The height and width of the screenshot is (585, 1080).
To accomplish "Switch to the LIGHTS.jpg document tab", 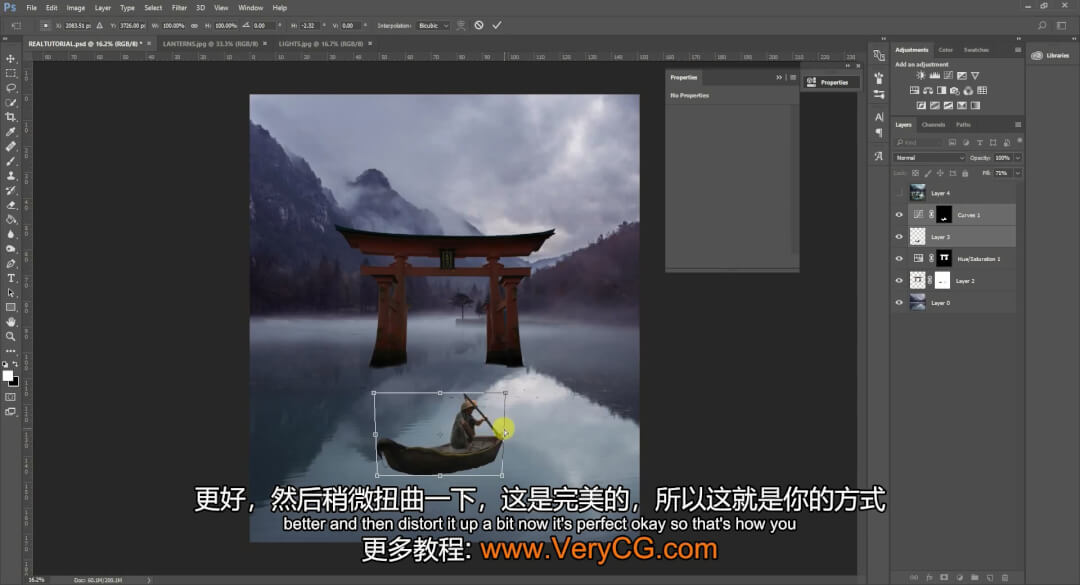I will click(320, 43).
